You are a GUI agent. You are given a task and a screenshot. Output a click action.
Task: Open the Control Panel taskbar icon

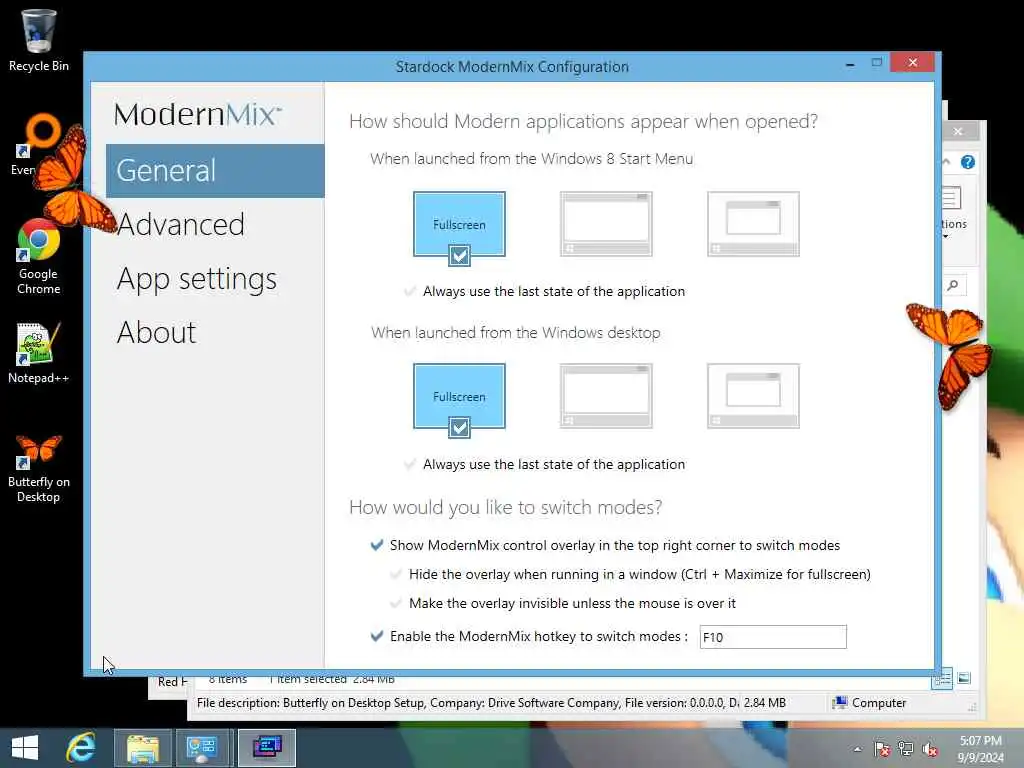point(202,748)
